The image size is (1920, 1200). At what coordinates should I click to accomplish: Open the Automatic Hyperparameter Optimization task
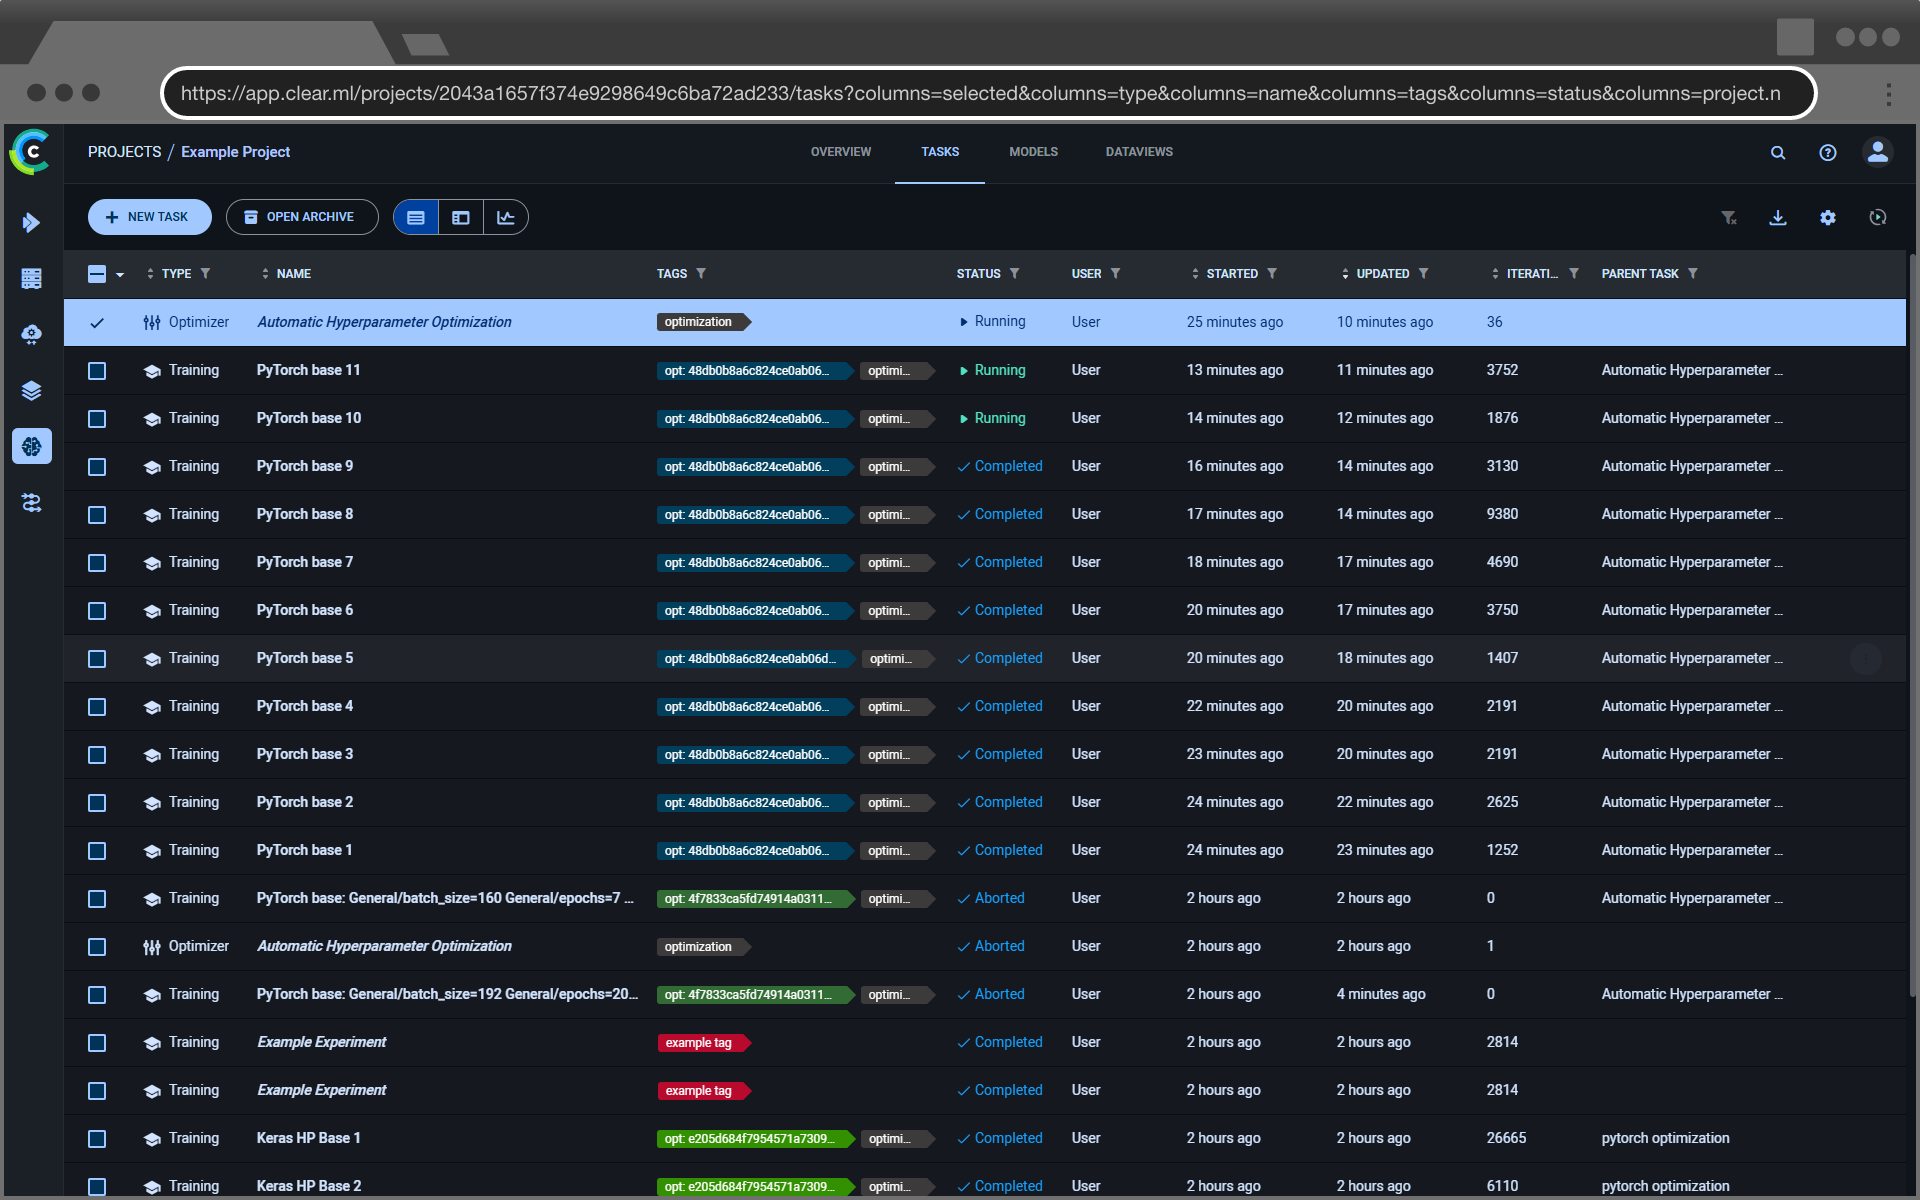click(384, 321)
